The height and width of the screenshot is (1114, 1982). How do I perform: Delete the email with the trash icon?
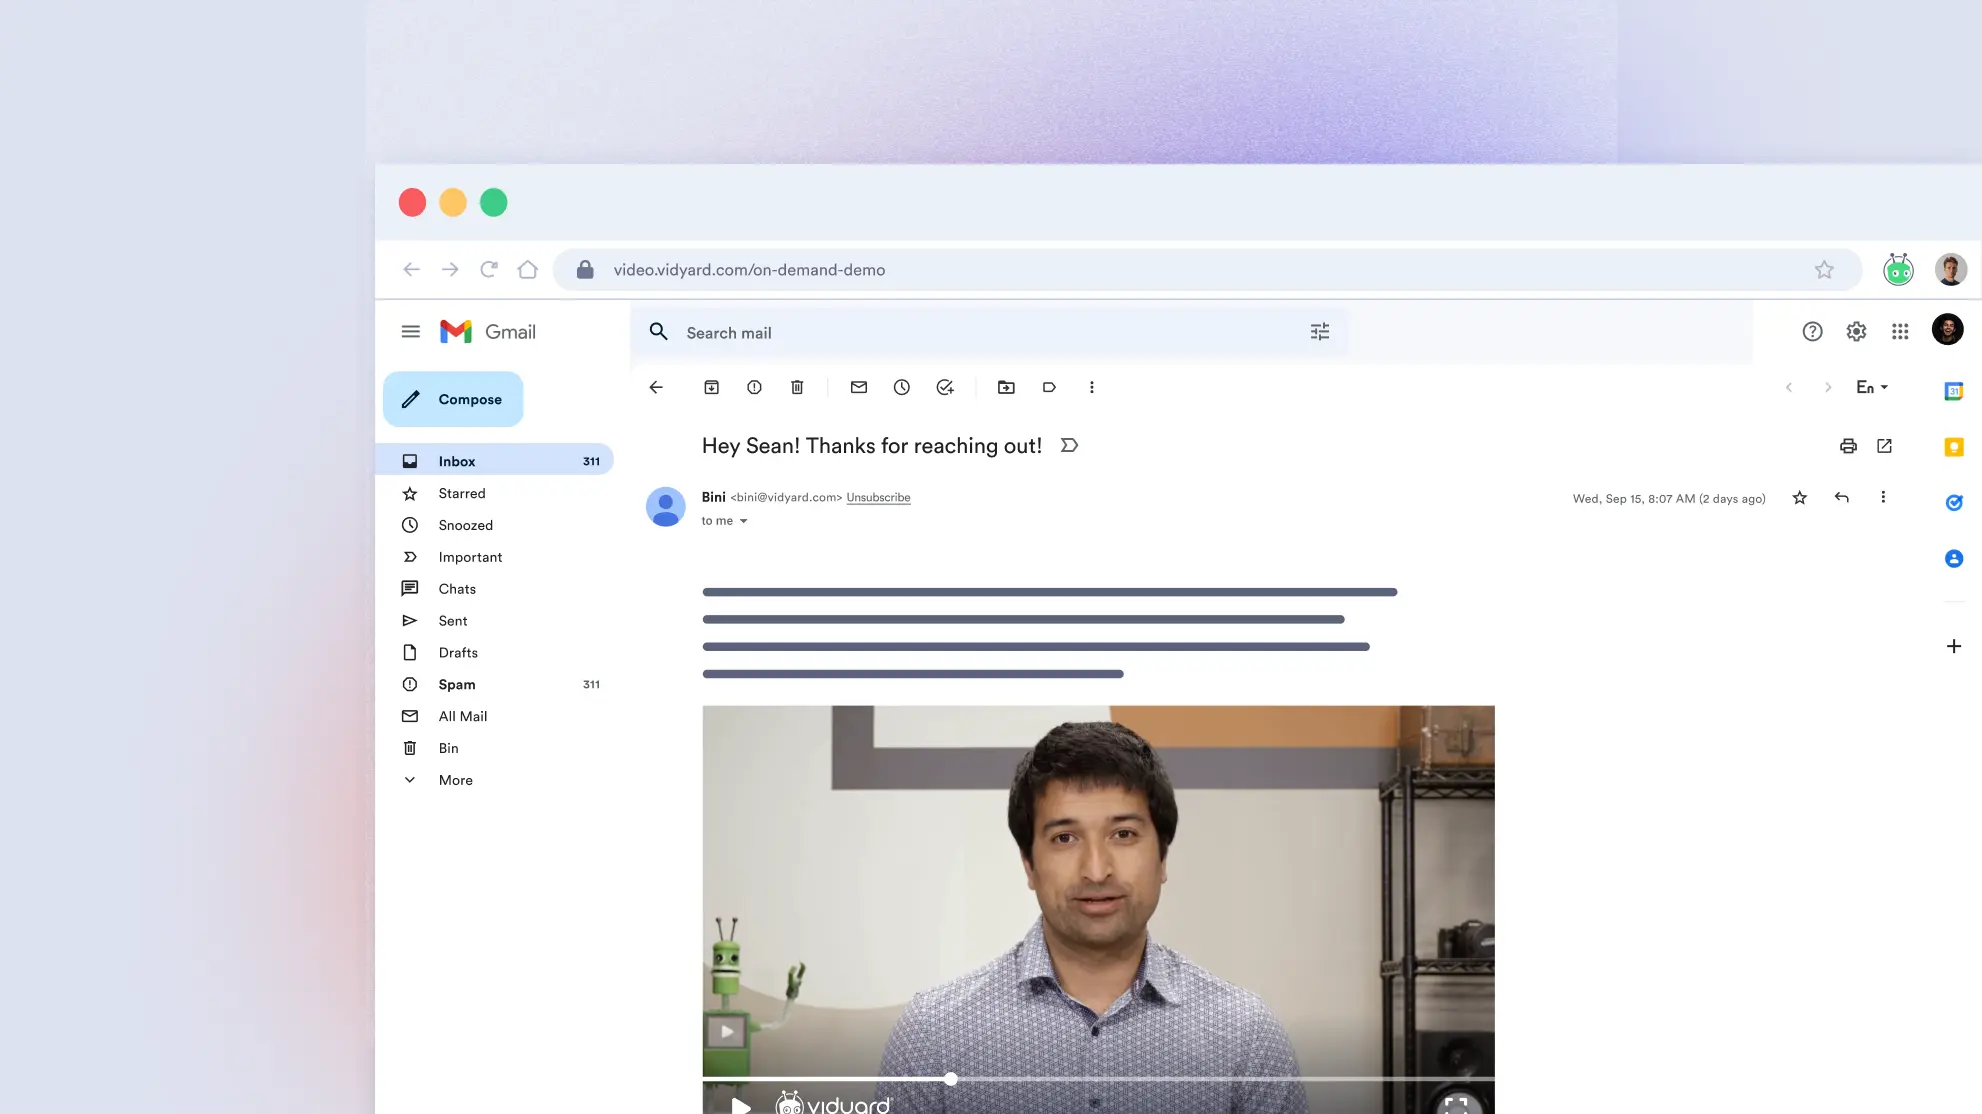[797, 387]
